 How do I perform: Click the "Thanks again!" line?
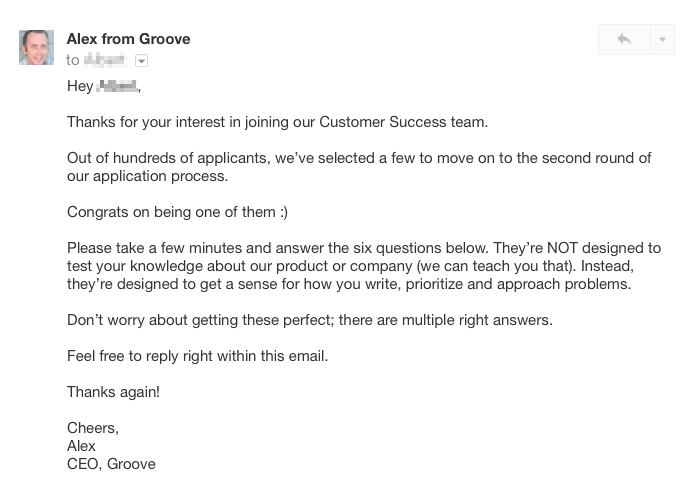113,392
